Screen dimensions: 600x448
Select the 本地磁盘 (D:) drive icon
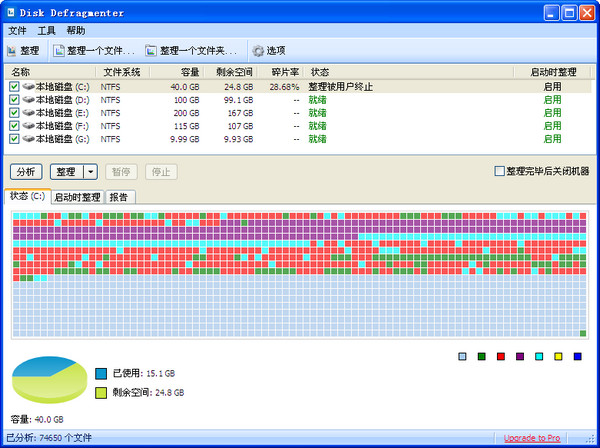[x=28, y=100]
